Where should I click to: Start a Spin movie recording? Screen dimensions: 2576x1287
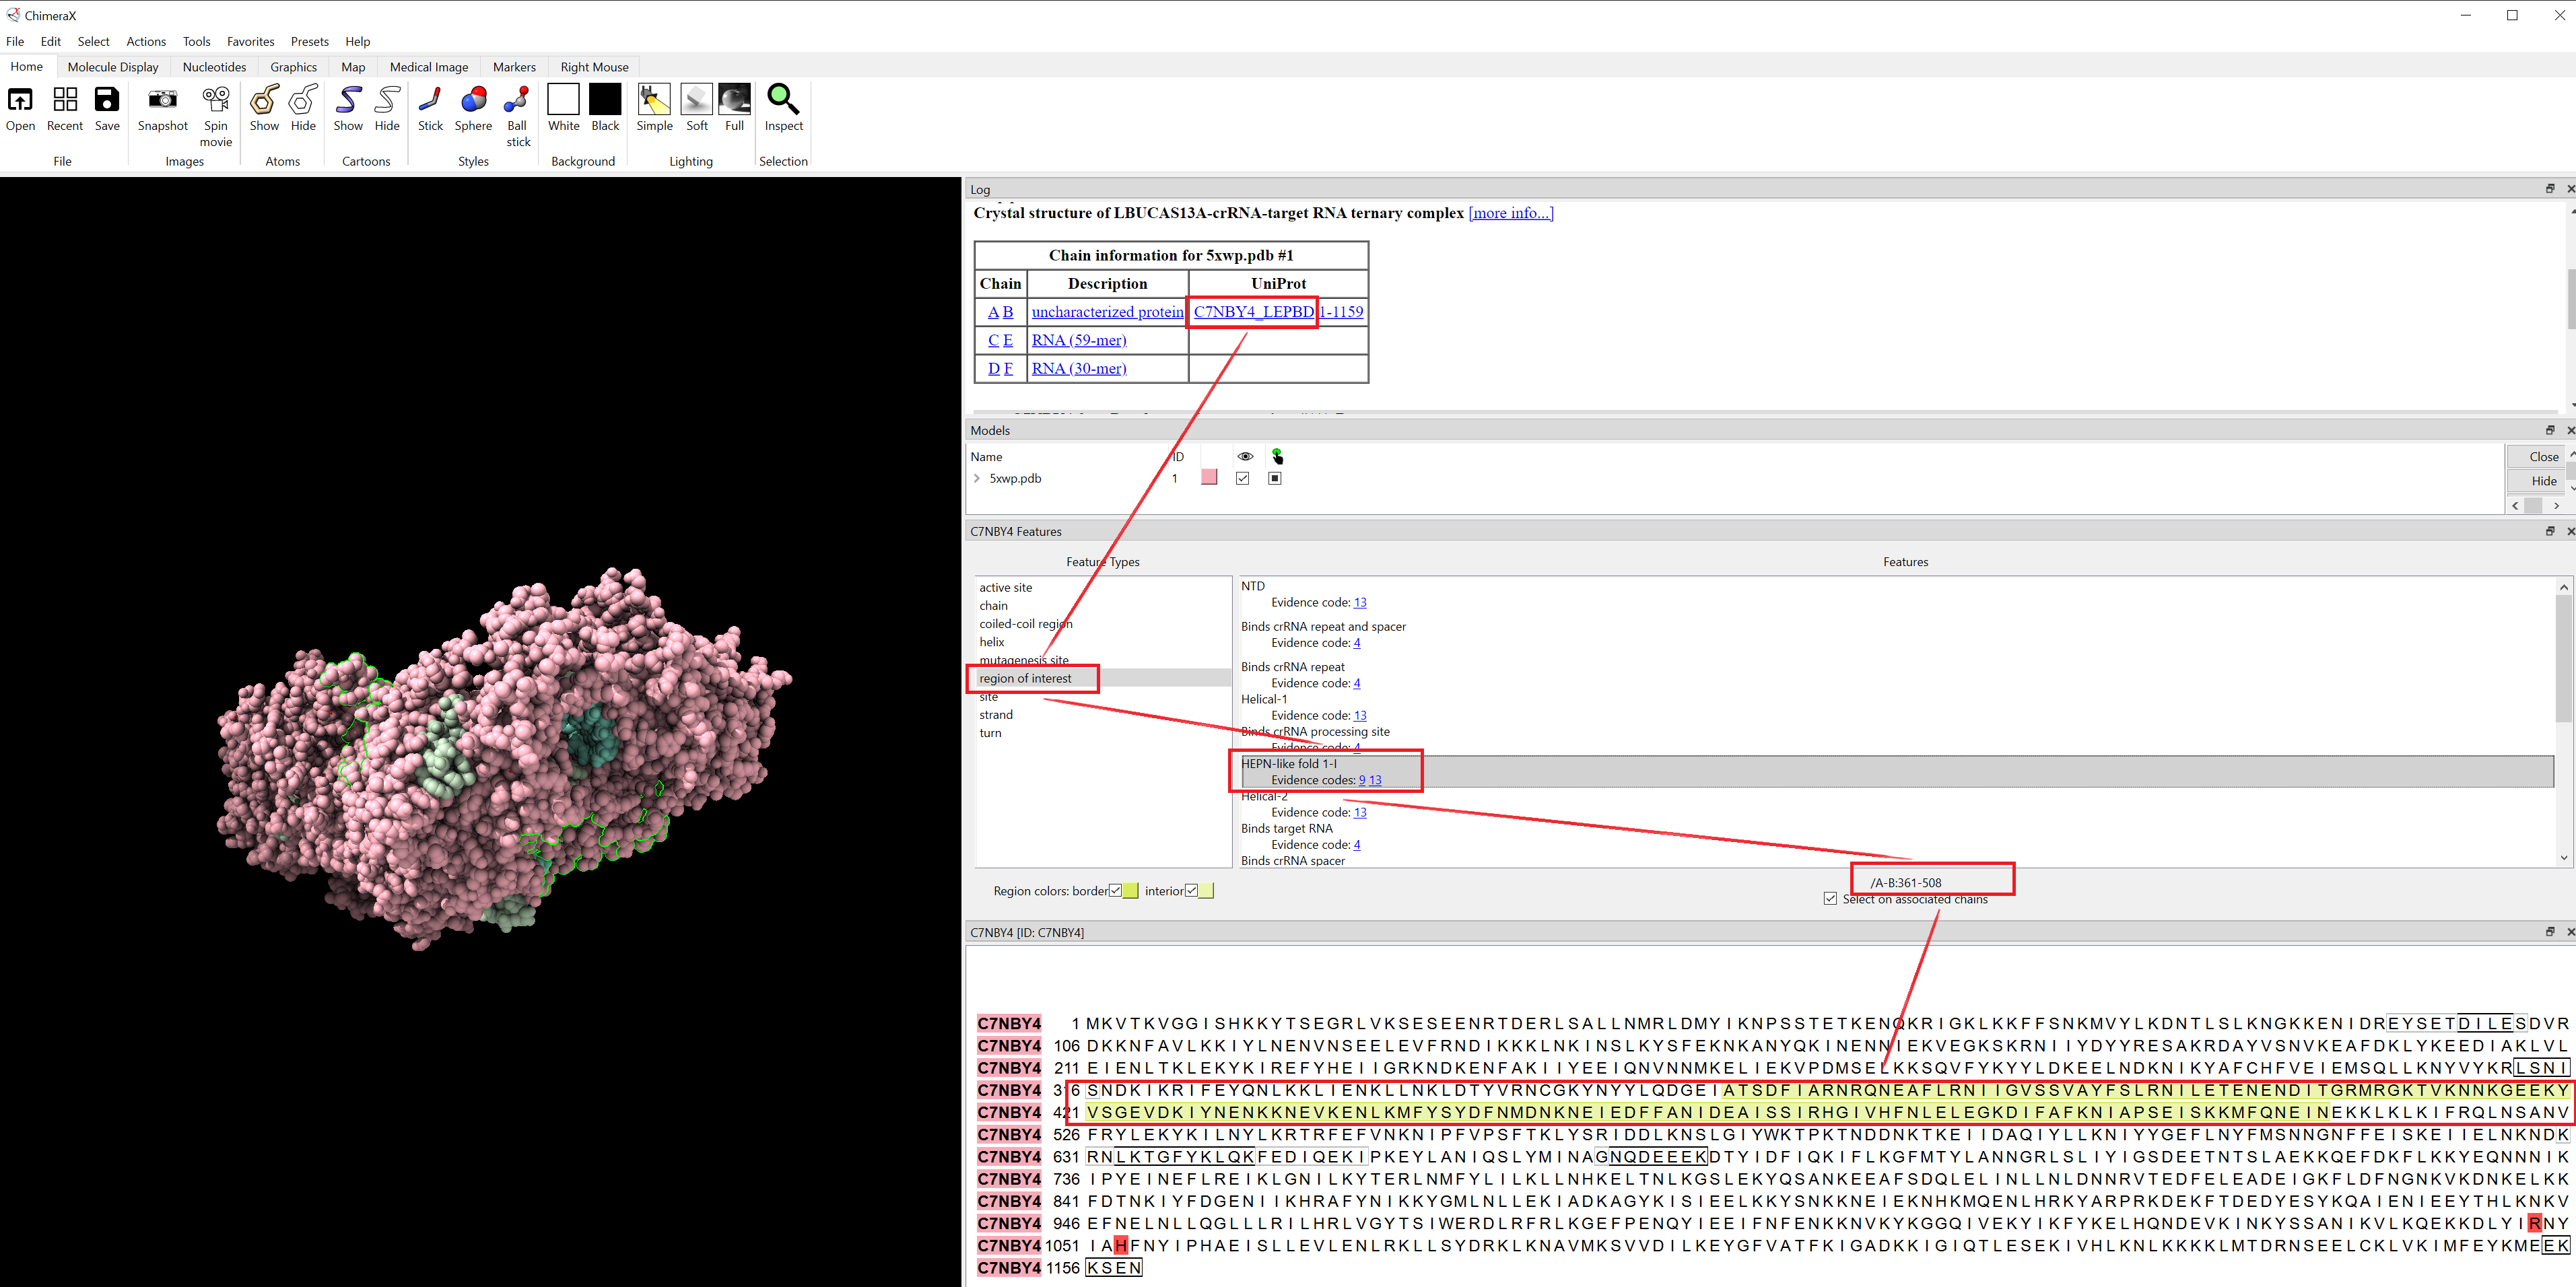tap(216, 99)
